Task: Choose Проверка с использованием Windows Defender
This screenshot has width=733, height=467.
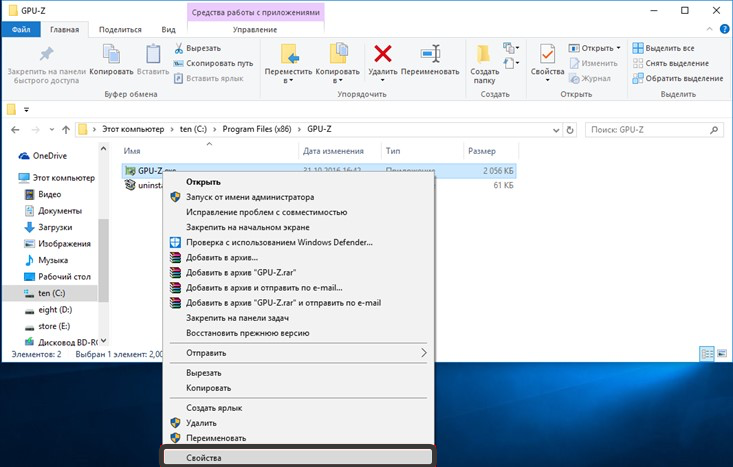Action: [x=299, y=242]
